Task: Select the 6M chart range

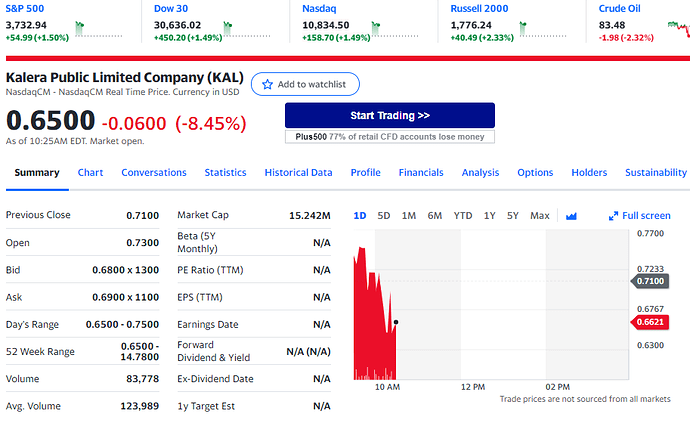Action: coord(435,216)
